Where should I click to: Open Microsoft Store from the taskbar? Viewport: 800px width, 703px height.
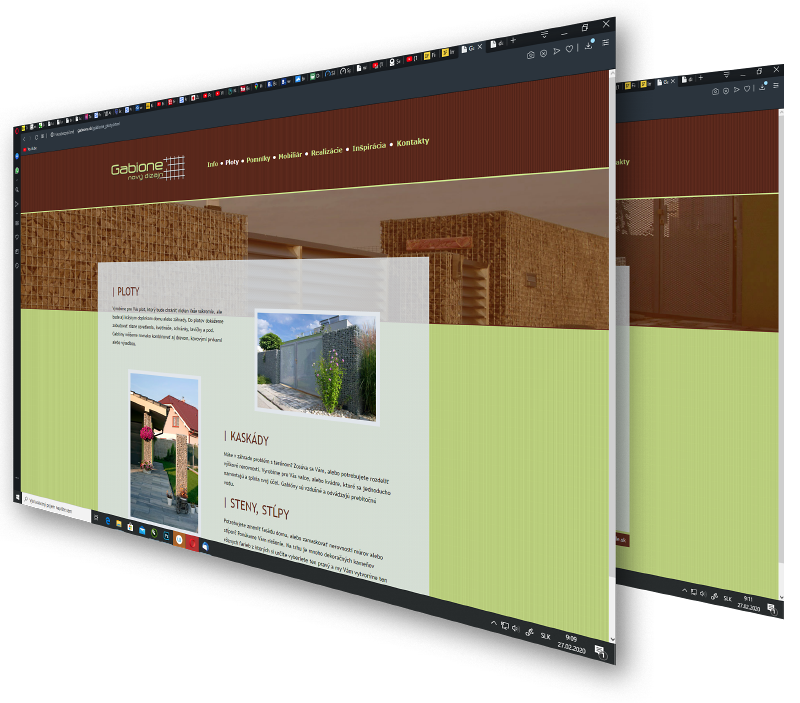coord(131,527)
